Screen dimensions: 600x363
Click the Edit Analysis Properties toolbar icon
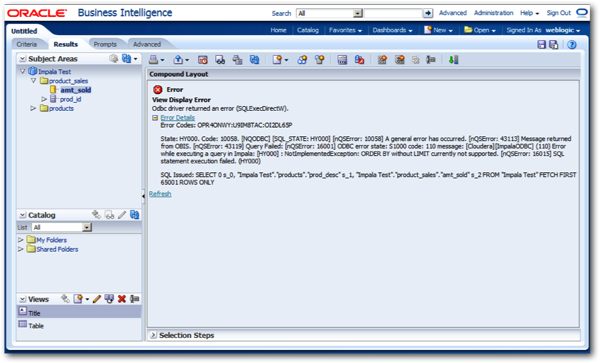click(x=342, y=60)
